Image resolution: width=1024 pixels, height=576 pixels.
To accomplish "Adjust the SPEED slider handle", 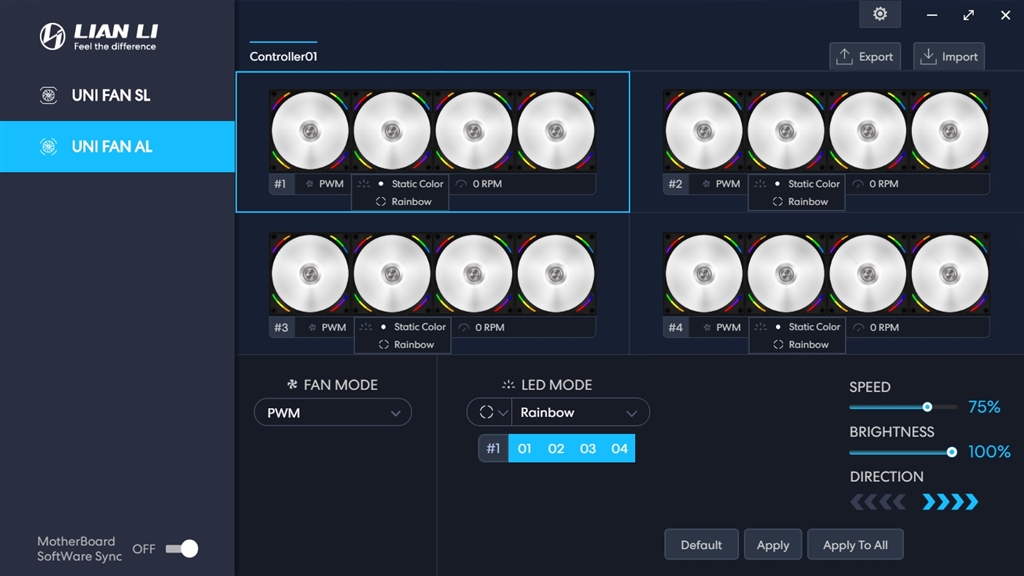I will click(x=927, y=407).
